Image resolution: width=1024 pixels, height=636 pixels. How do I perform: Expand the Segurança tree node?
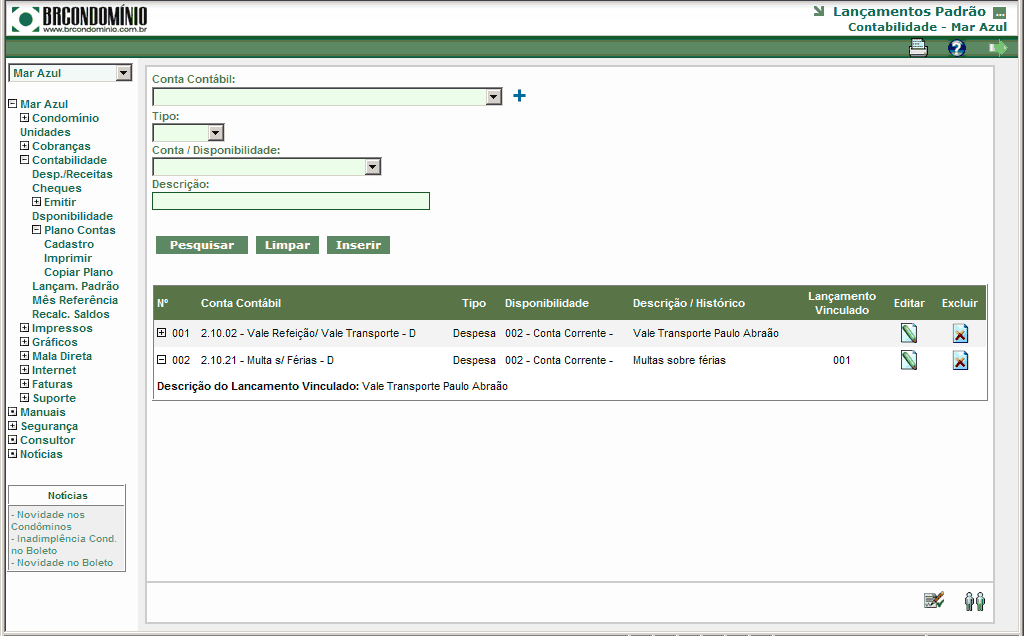[x=12, y=426]
